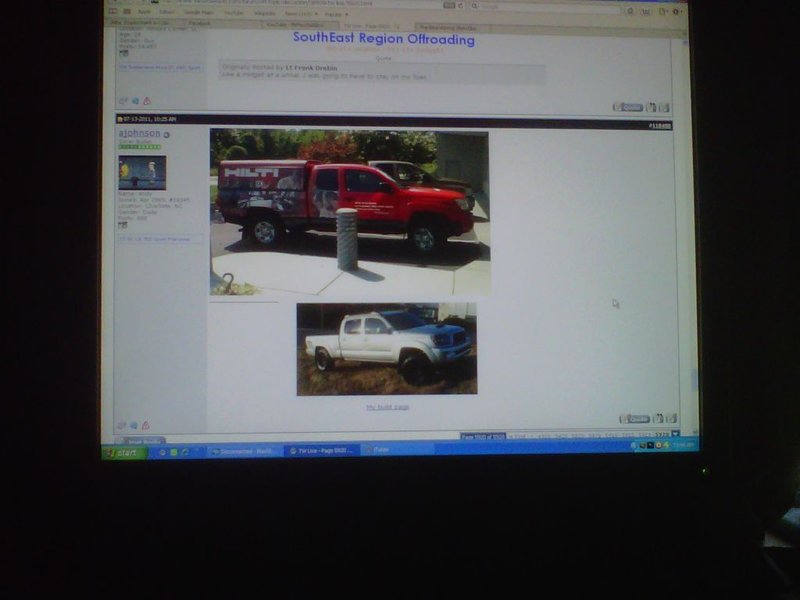Click the report post icon under the top post
Screen dimensions: 800x600
coord(147,101)
